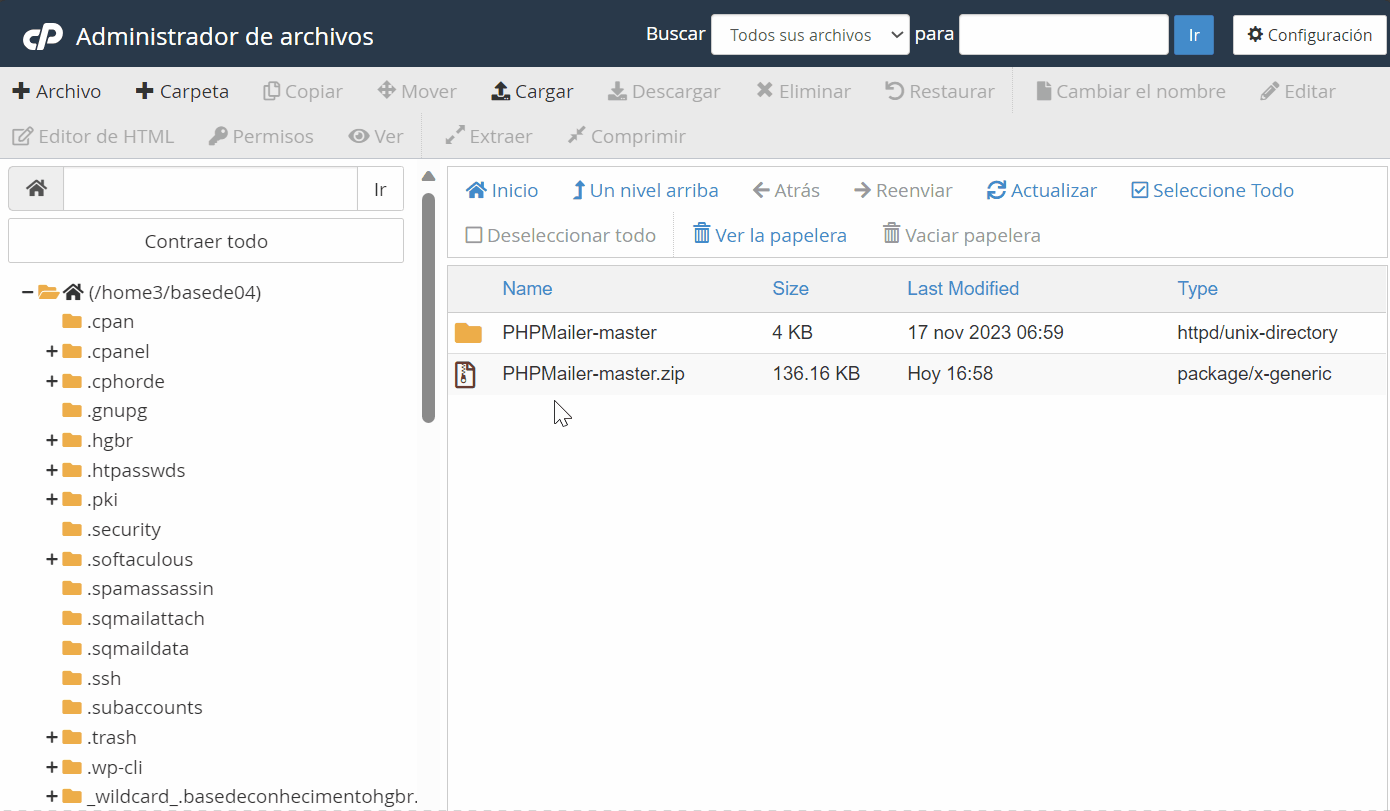The image size is (1390, 811).
Task: Collapse the /home3/basede04 root node
Action: tap(28, 292)
